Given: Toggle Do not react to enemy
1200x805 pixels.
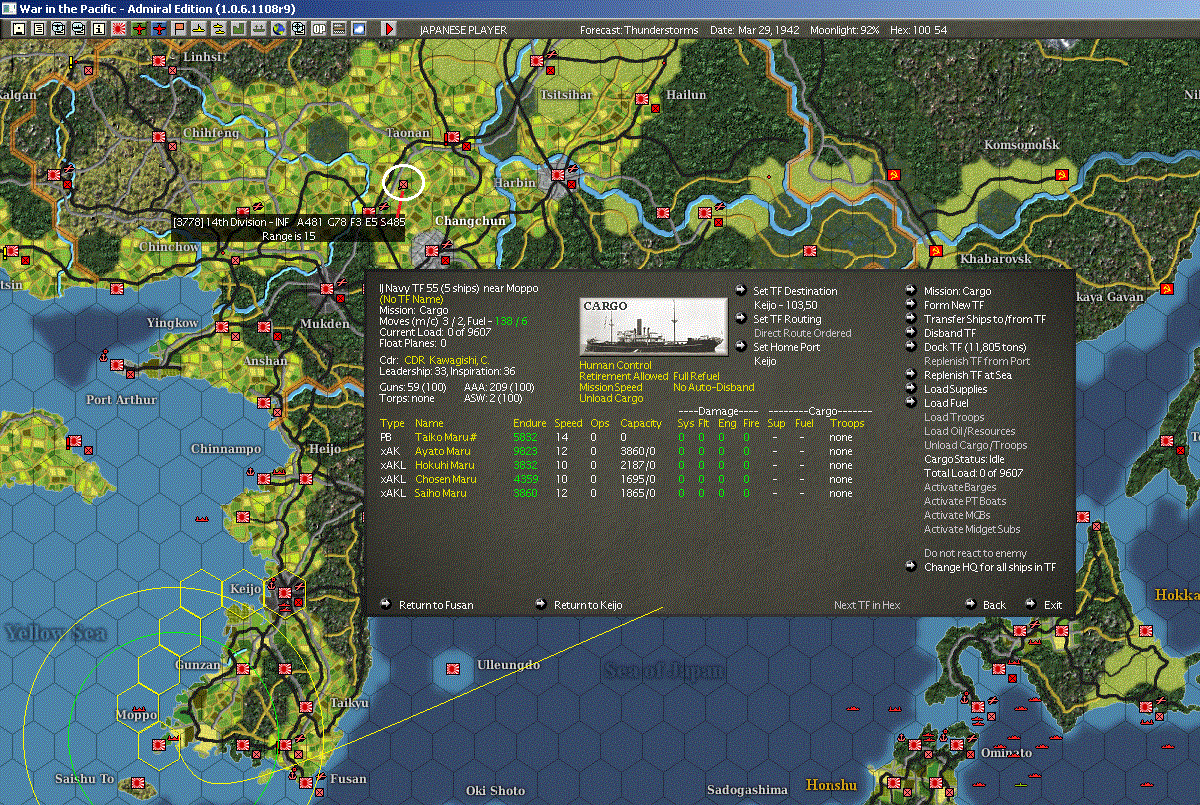Looking at the screenshot, I should click(975, 553).
